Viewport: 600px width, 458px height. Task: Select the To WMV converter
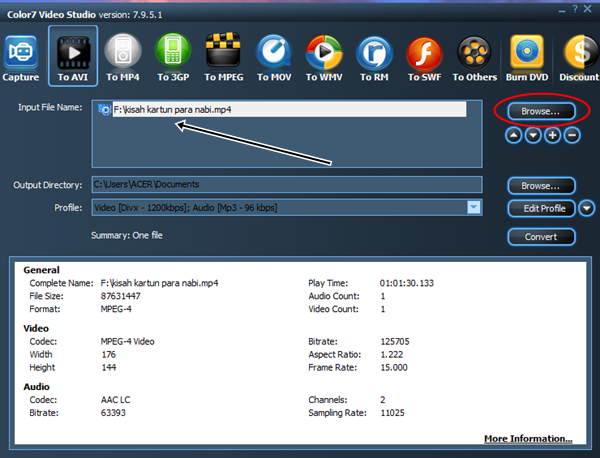[x=324, y=58]
